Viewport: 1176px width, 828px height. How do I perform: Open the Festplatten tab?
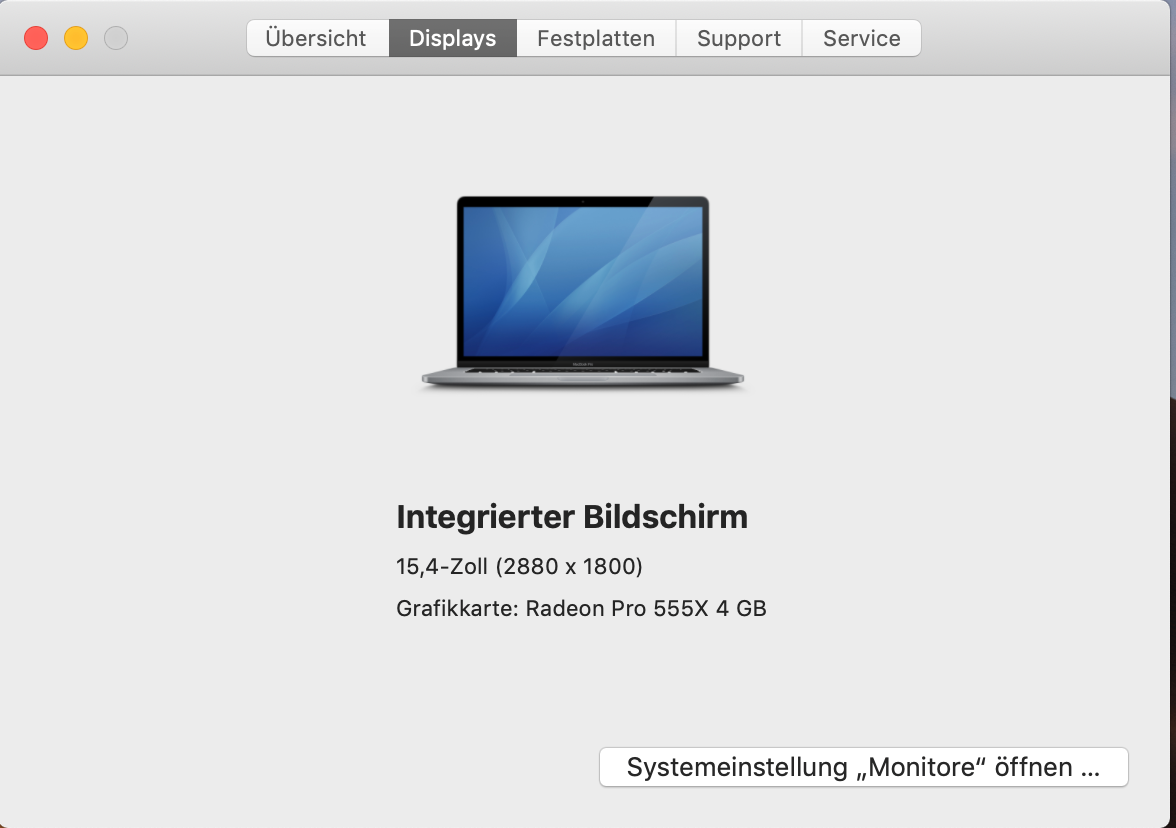pyautogui.click(x=596, y=38)
